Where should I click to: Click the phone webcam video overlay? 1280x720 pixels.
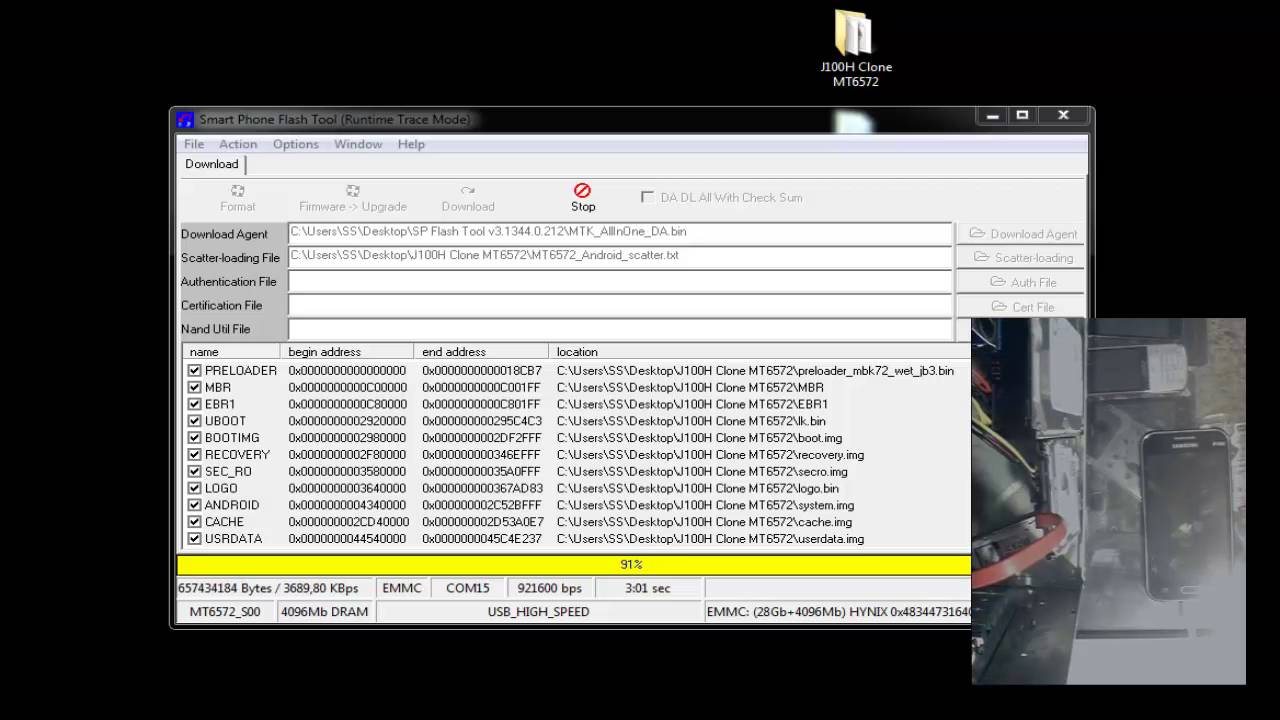pos(1108,501)
